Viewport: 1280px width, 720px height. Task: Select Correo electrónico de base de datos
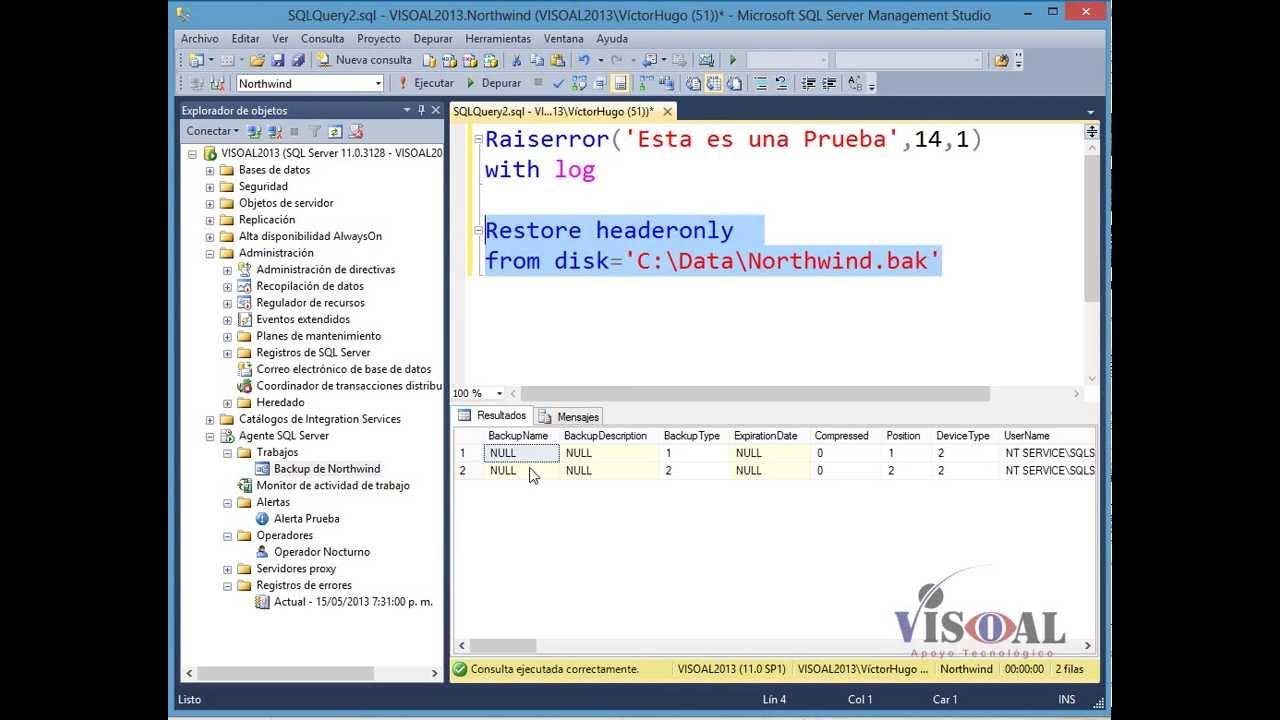point(343,369)
